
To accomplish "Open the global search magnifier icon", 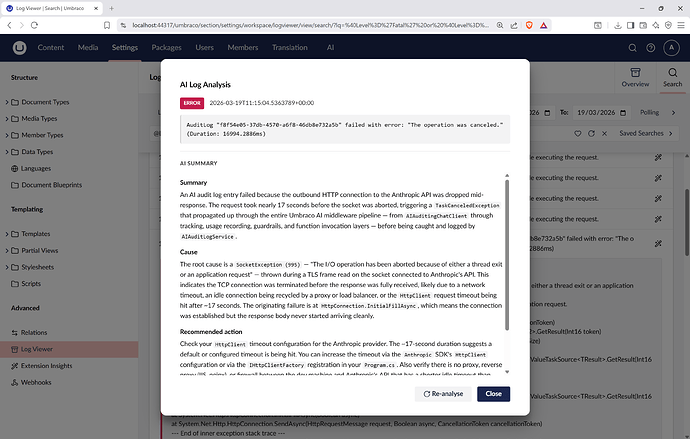I will click(632, 48).
